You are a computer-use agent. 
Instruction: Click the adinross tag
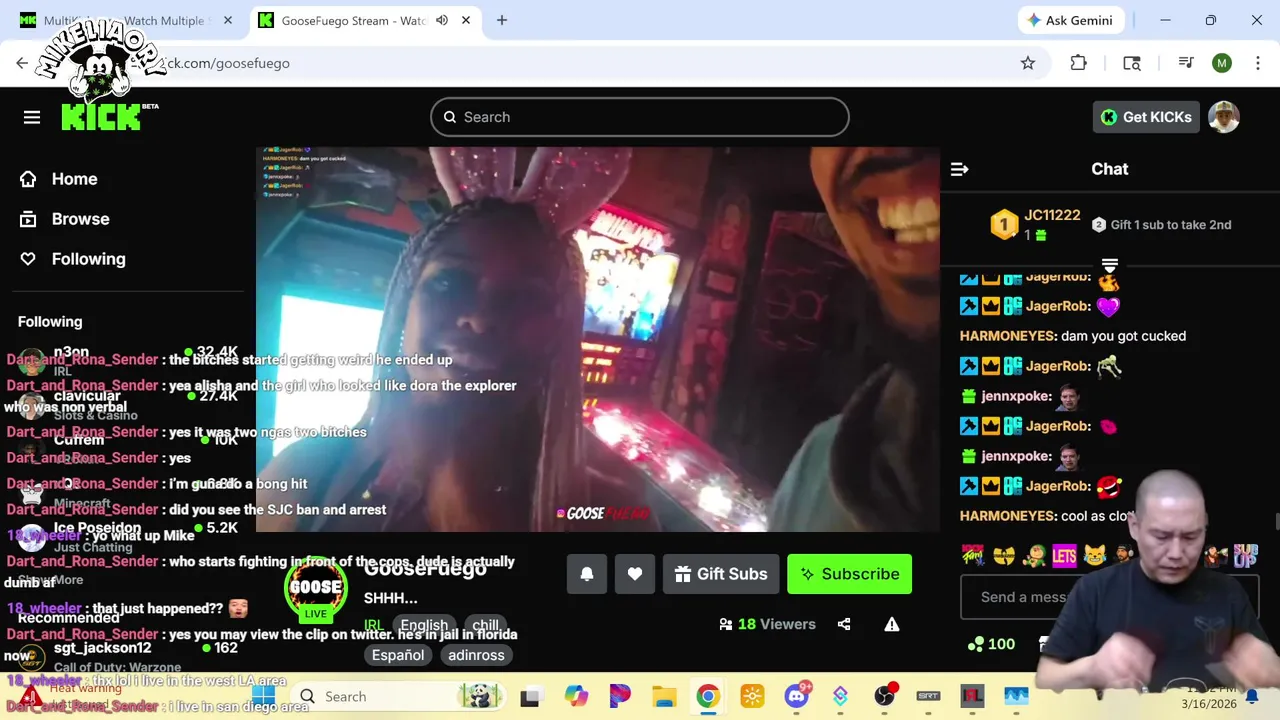pyautogui.click(x=476, y=655)
